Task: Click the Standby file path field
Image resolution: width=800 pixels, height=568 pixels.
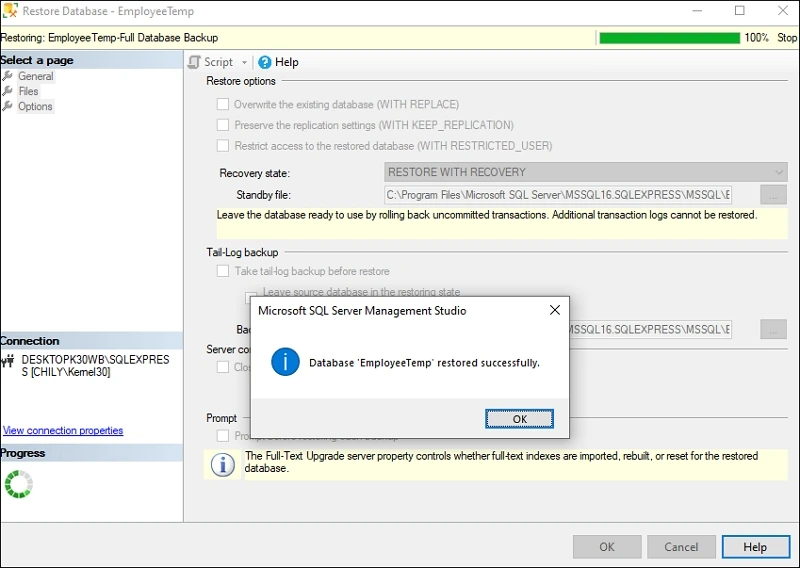Action: [x=558, y=194]
